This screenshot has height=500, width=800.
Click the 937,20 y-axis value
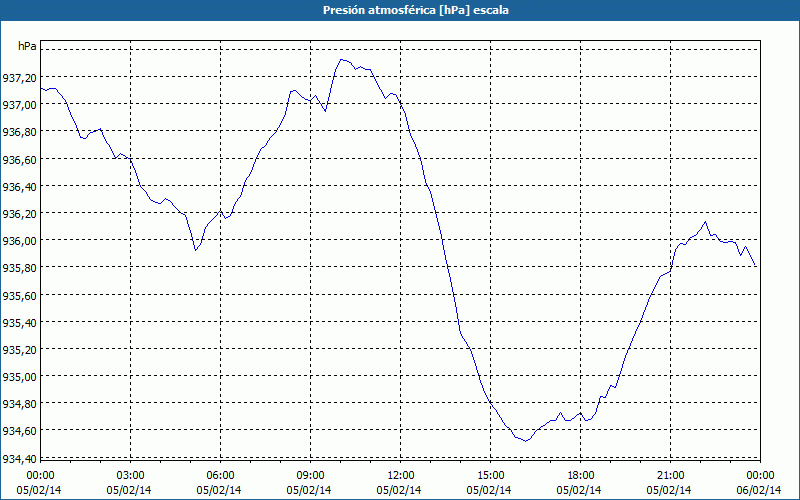19,78
